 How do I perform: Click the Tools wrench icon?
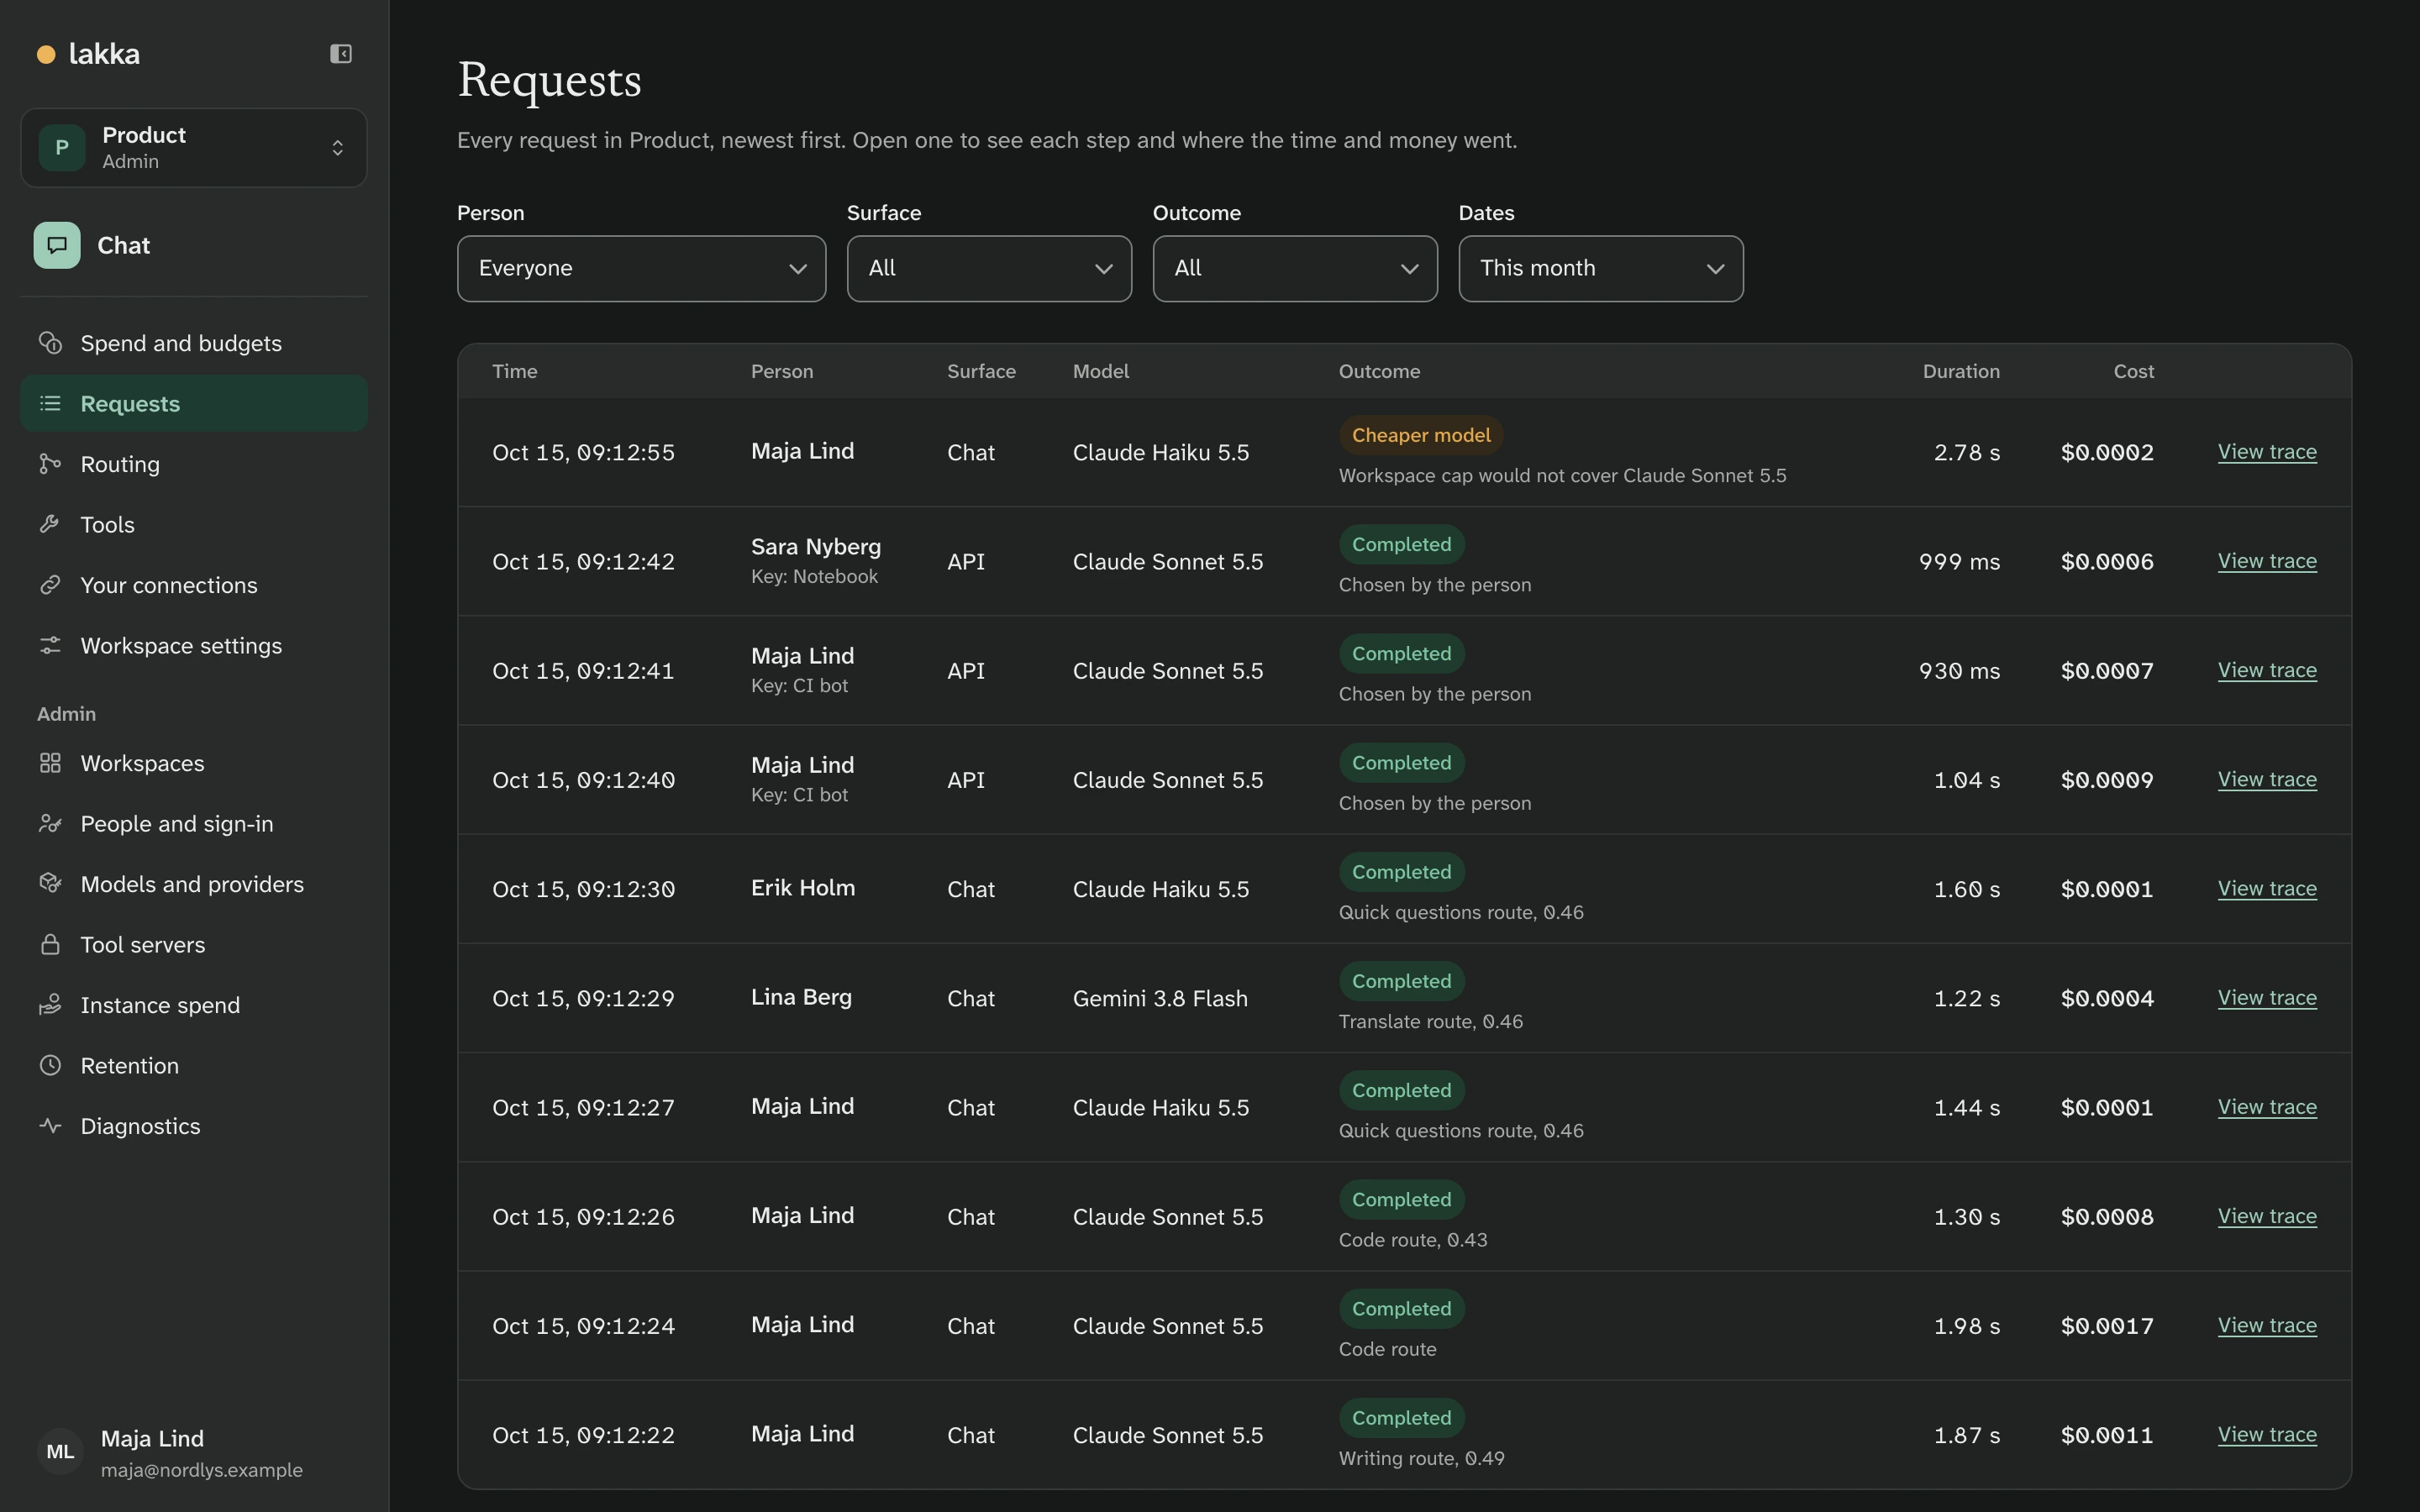point(50,524)
